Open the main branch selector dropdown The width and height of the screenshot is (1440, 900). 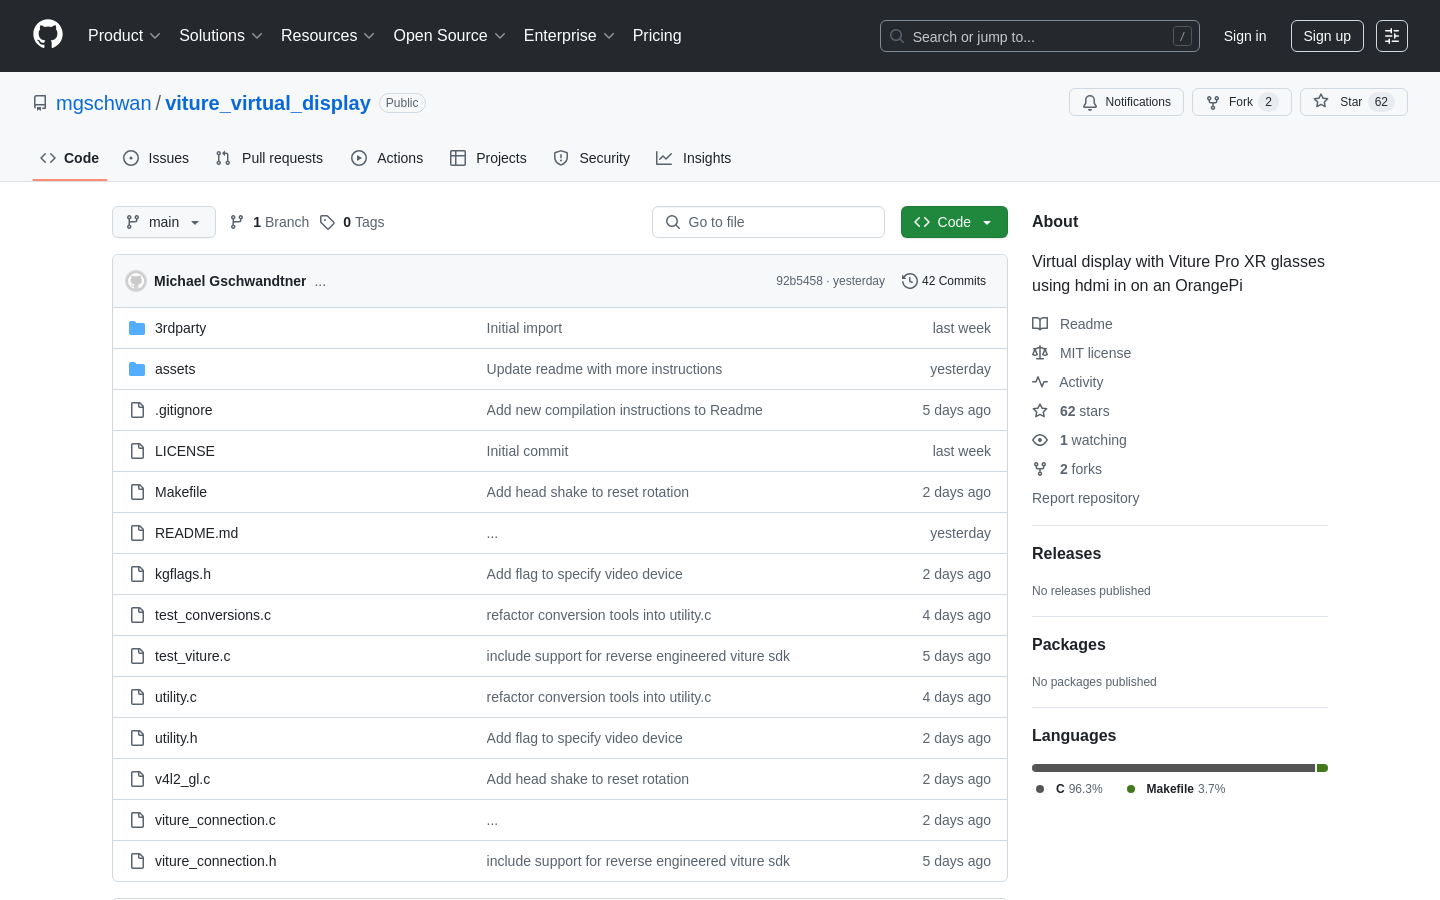pyautogui.click(x=164, y=222)
